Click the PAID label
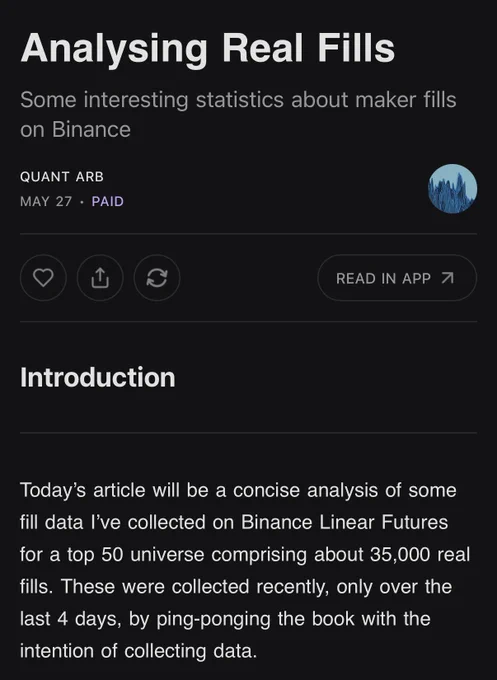This screenshot has height=680, width=497. (x=108, y=201)
